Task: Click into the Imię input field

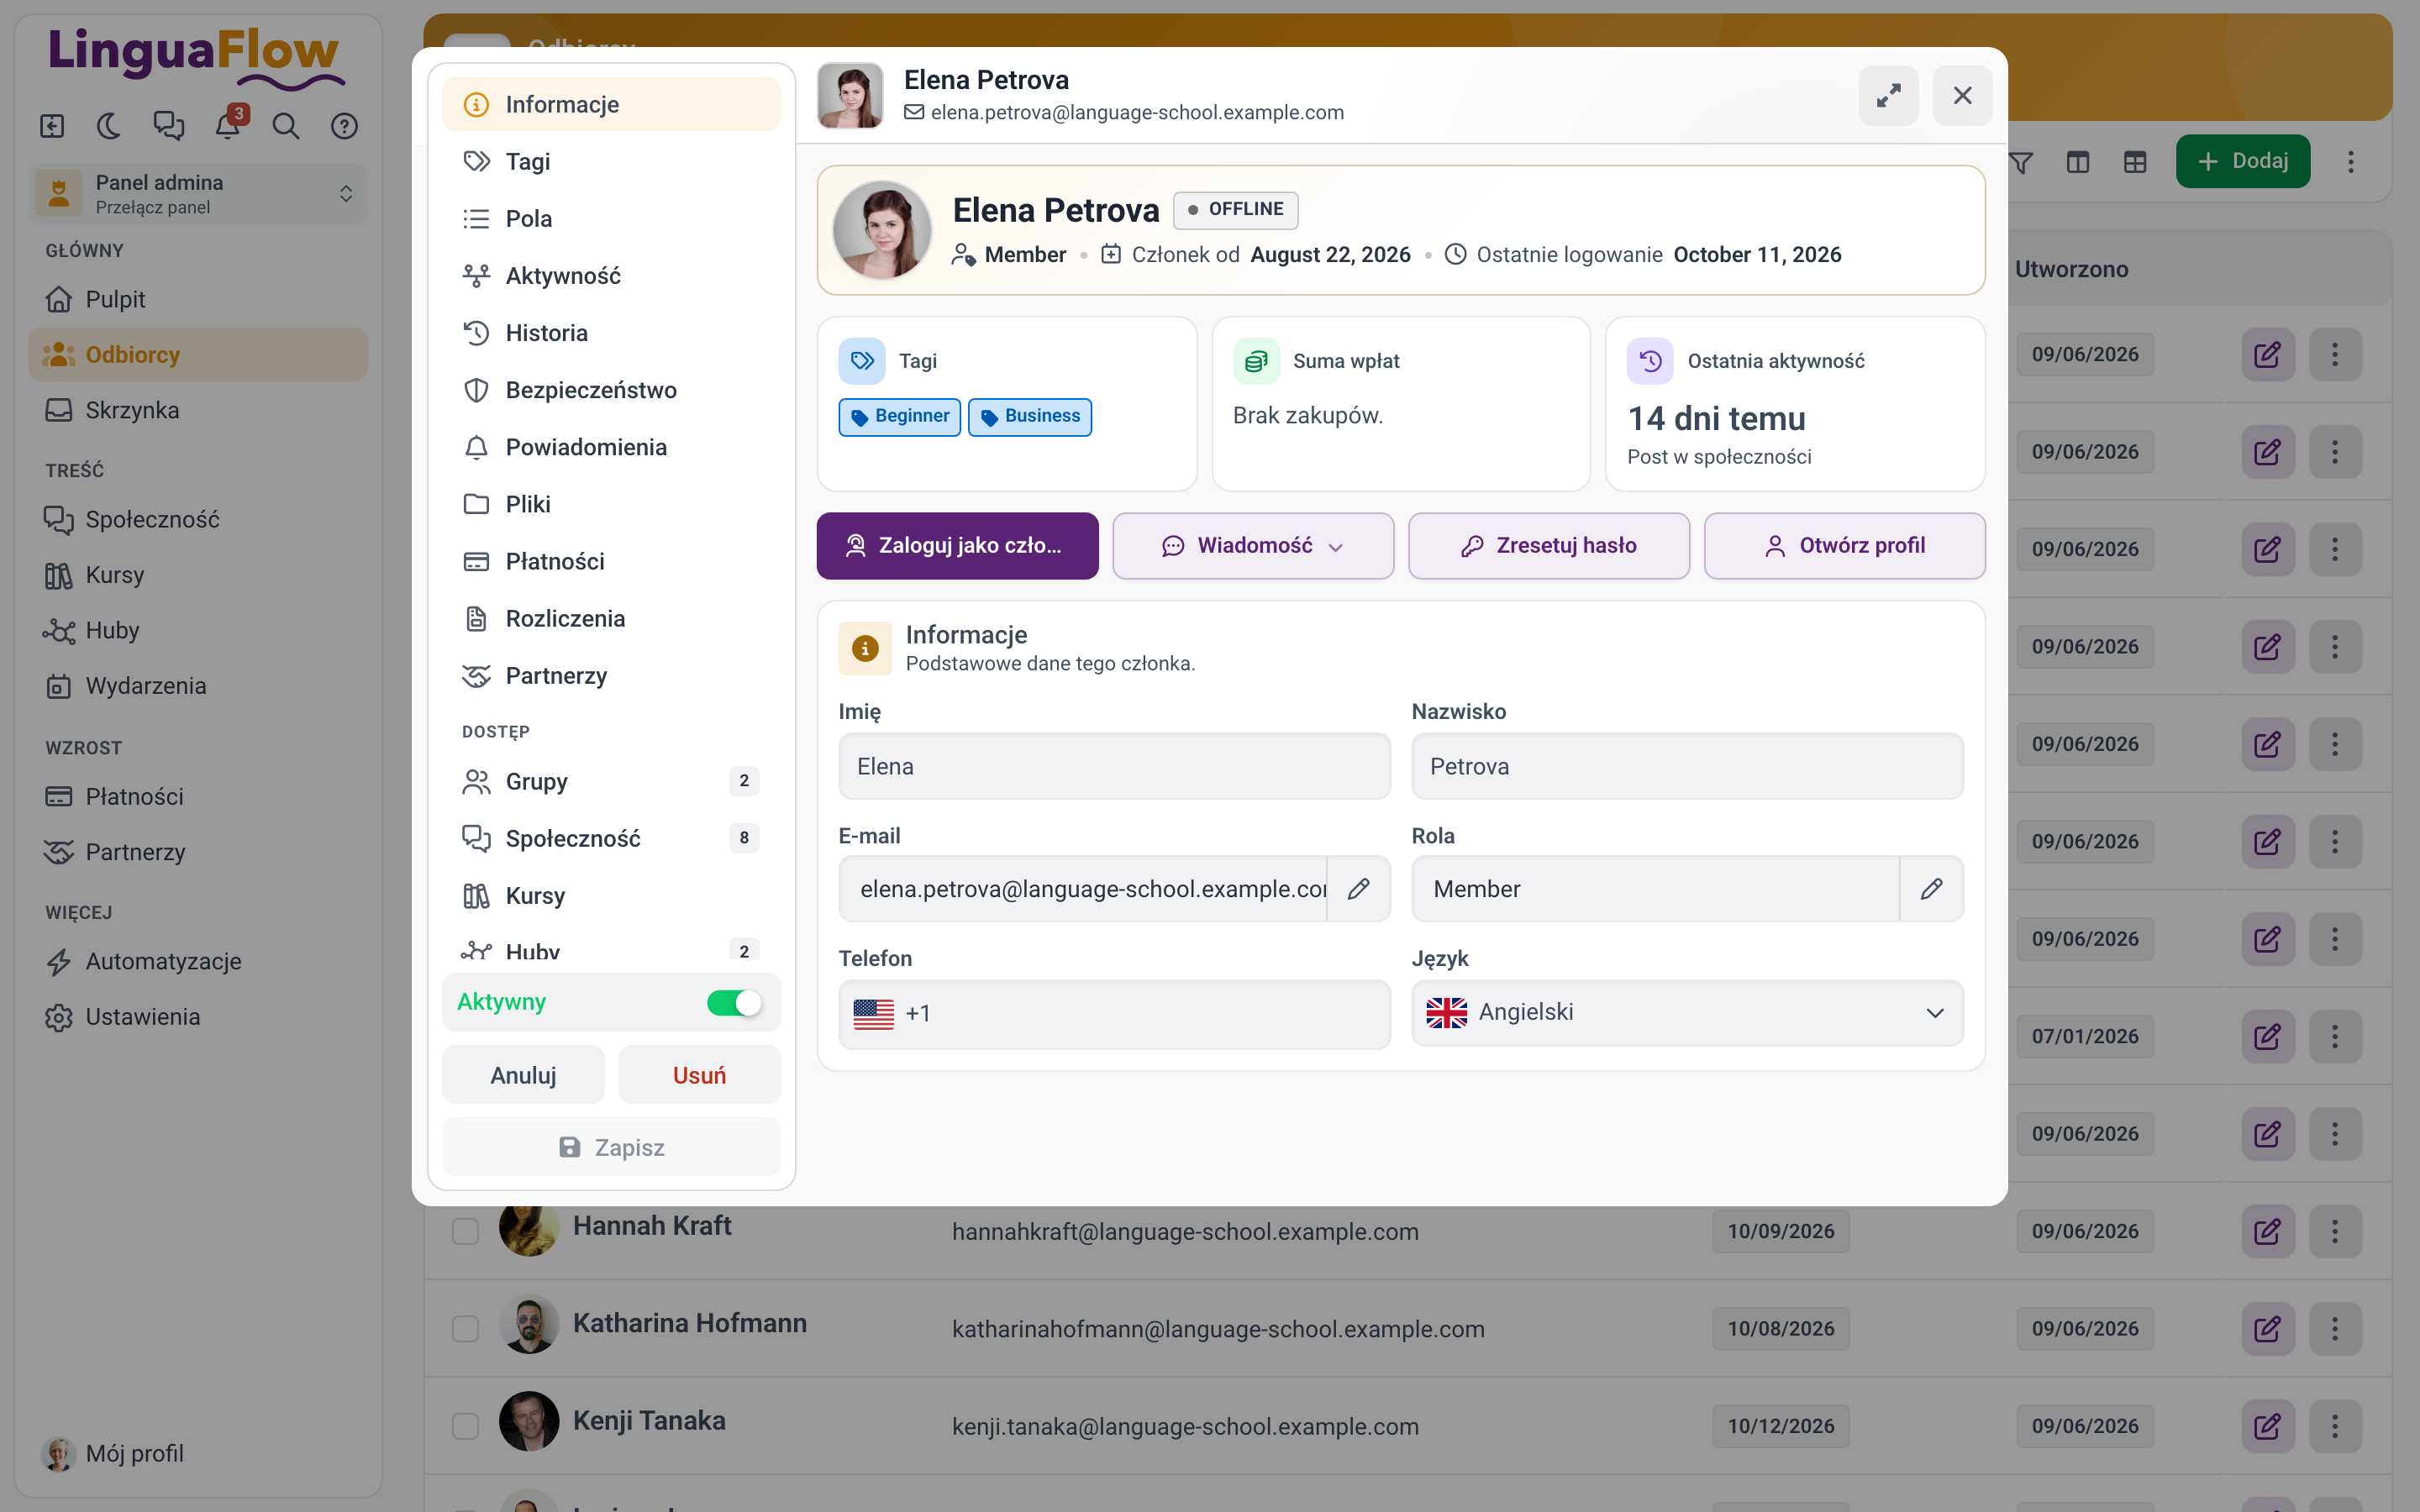Action: click(x=1114, y=767)
